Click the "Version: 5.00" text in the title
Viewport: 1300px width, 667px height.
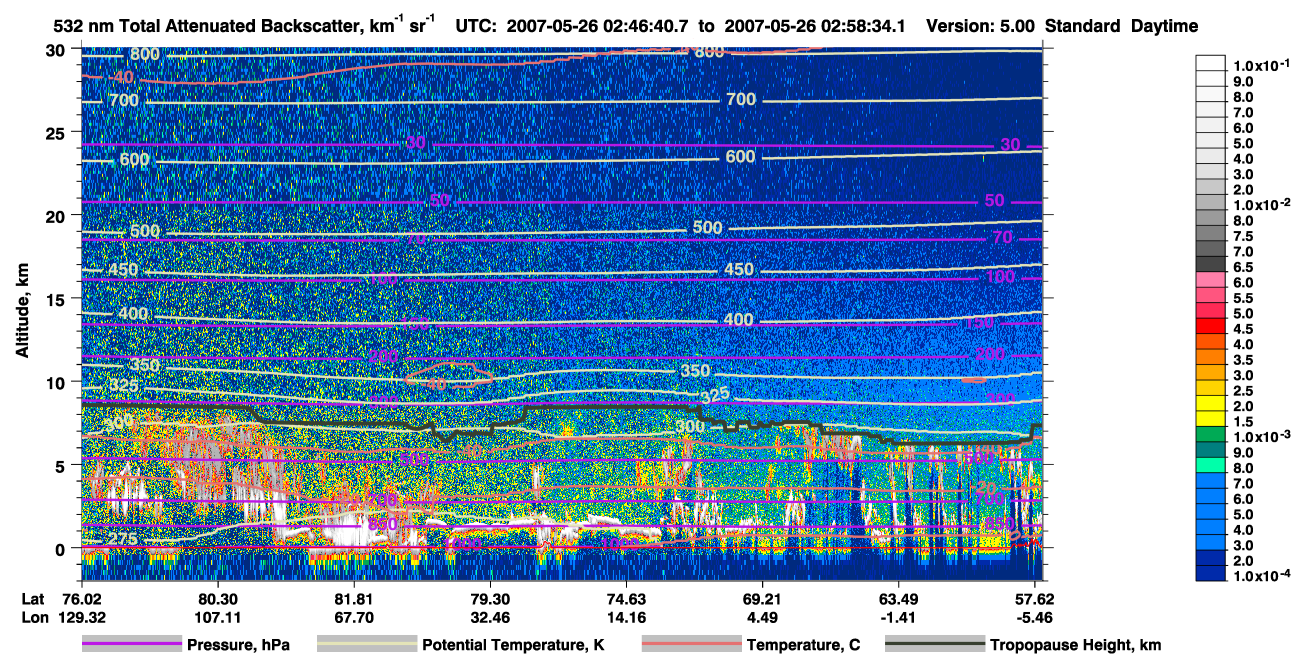coord(982,25)
